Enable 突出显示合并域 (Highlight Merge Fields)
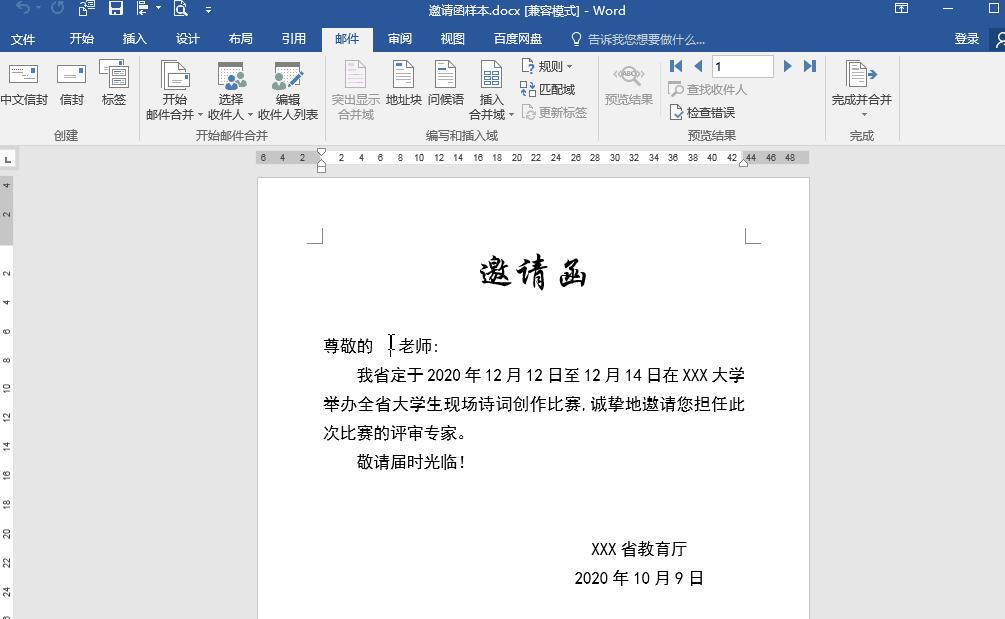The image size is (1005, 619). 355,85
